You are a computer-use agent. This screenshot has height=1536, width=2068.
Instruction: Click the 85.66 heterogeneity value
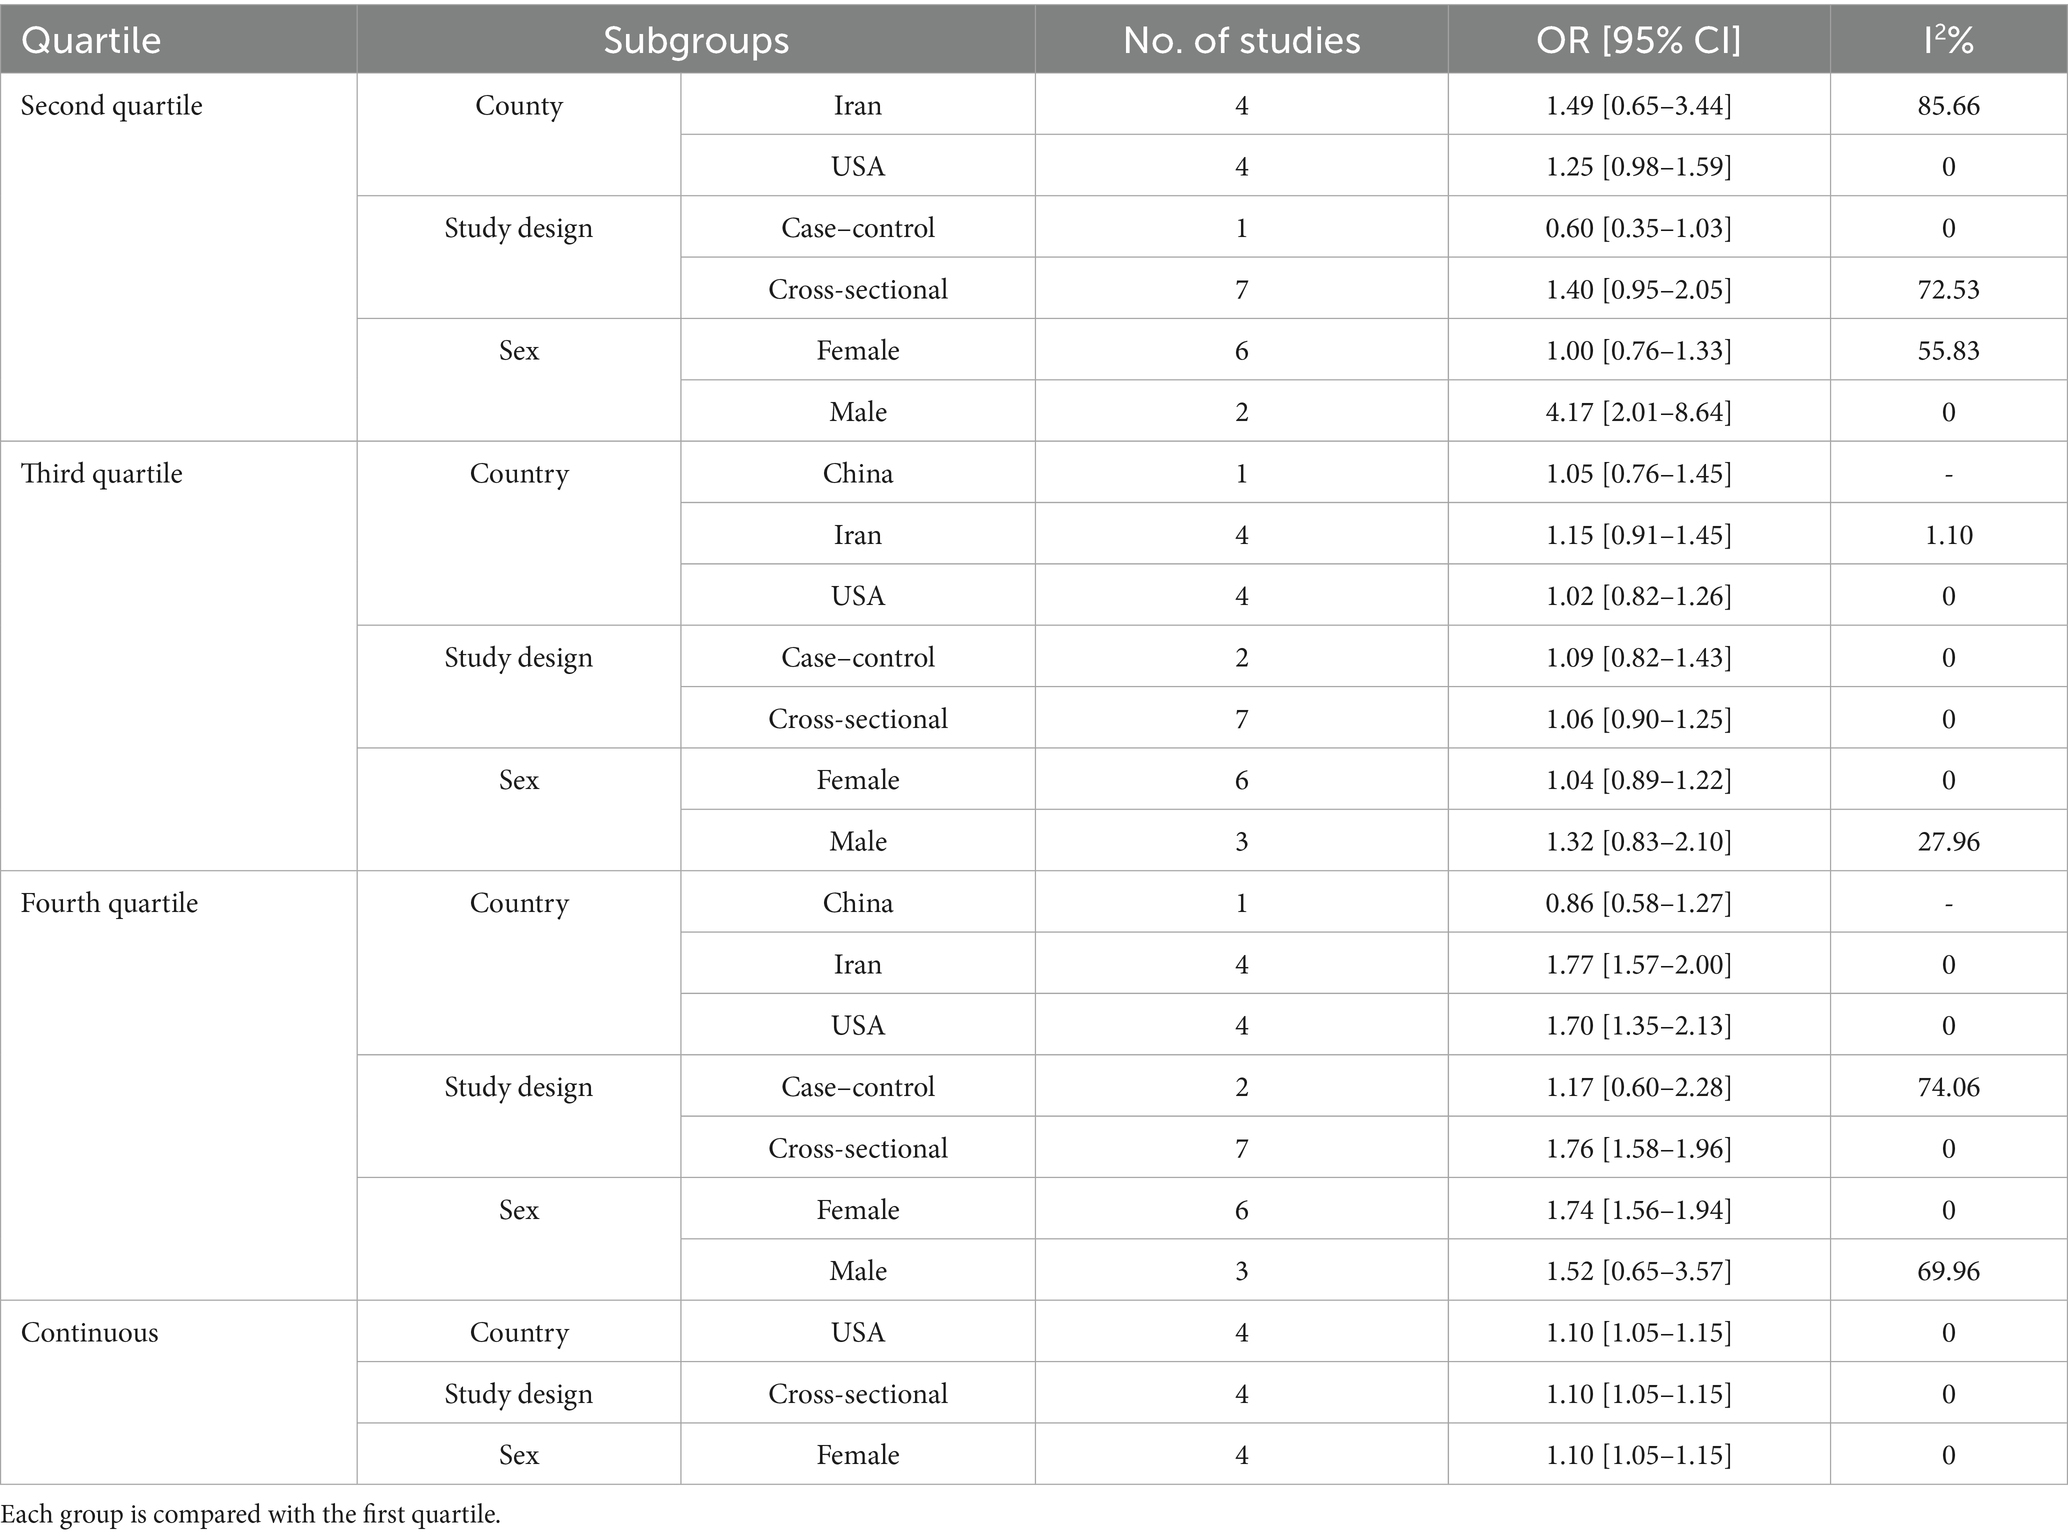(x=1948, y=106)
